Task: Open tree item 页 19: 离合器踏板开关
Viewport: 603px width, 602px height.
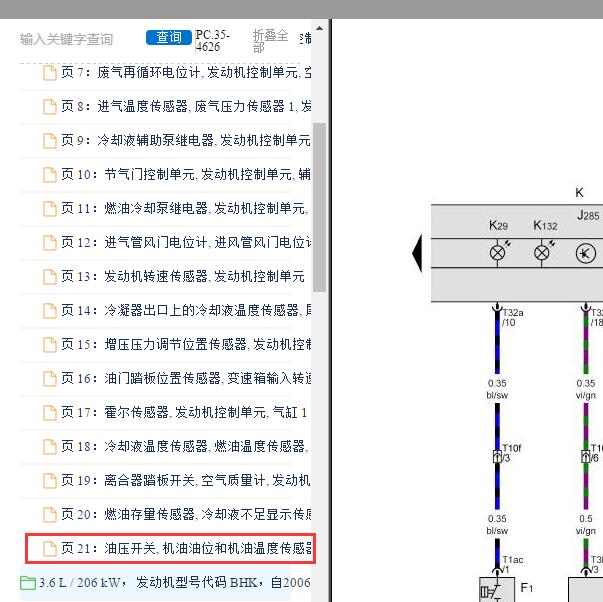Action: (177, 480)
